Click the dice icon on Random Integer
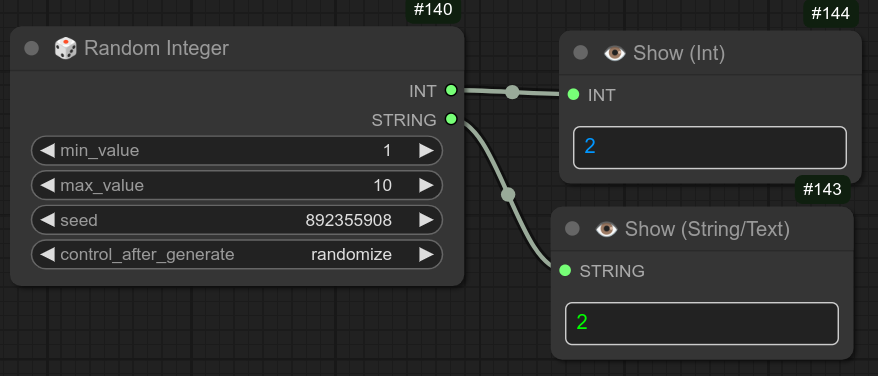The height and width of the screenshot is (376, 878). pos(66,48)
